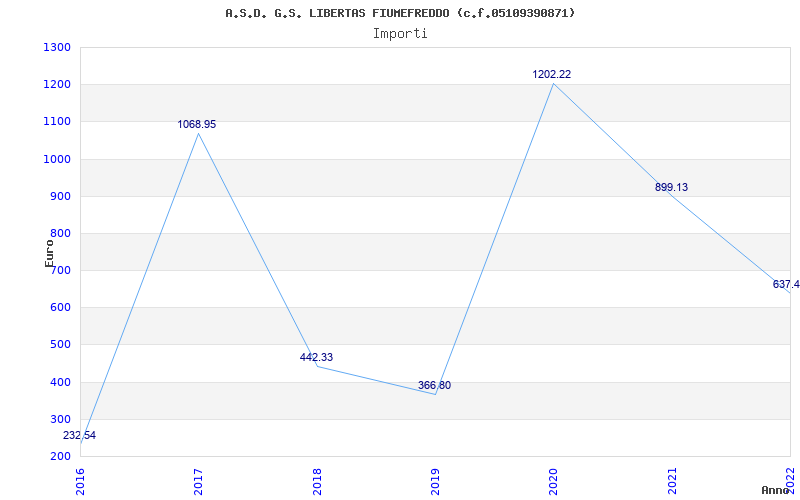Click the 2018 x-axis year label
Viewport: 800px width, 500px height.
pos(317,481)
